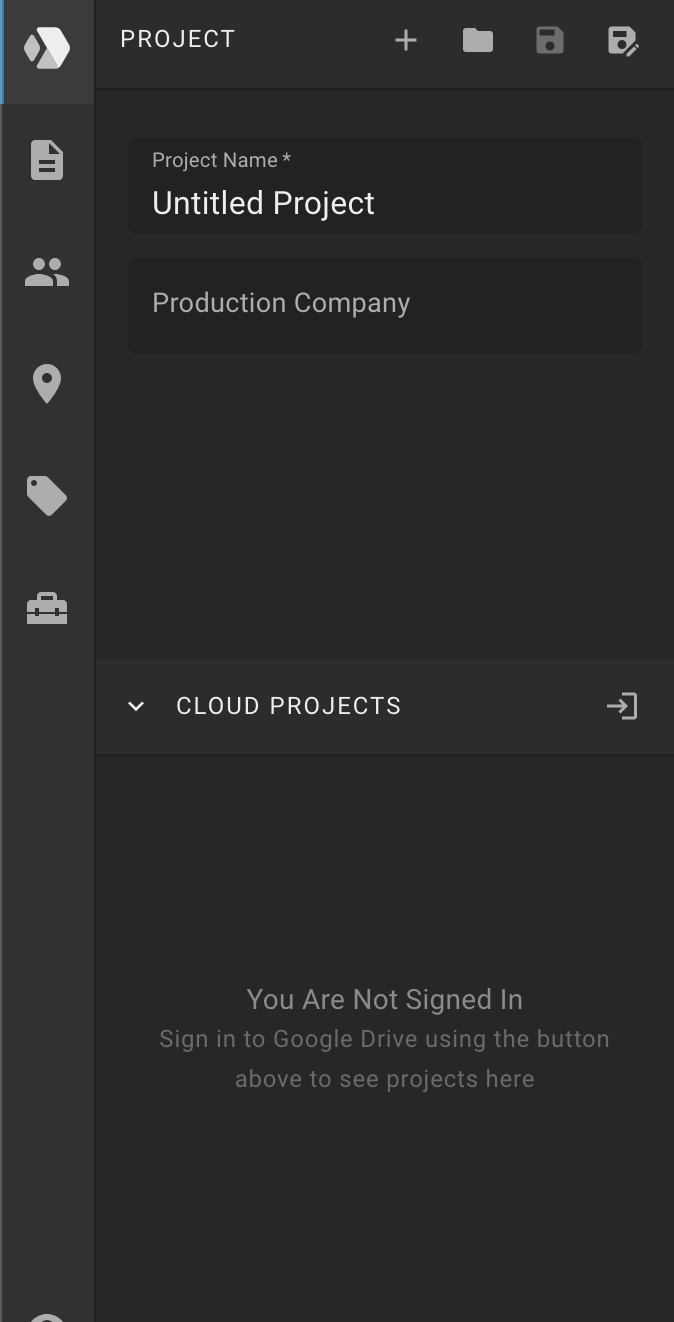Collapse the Cloud Projects section using the chevron

click(136, 706)
